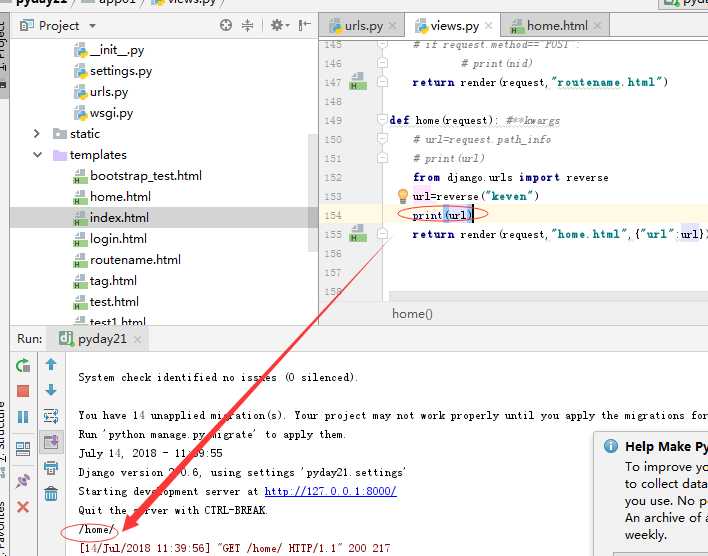Click the down arrow in Run console
The height and width of the screenshot is (556, 708).
coord(51,390)
